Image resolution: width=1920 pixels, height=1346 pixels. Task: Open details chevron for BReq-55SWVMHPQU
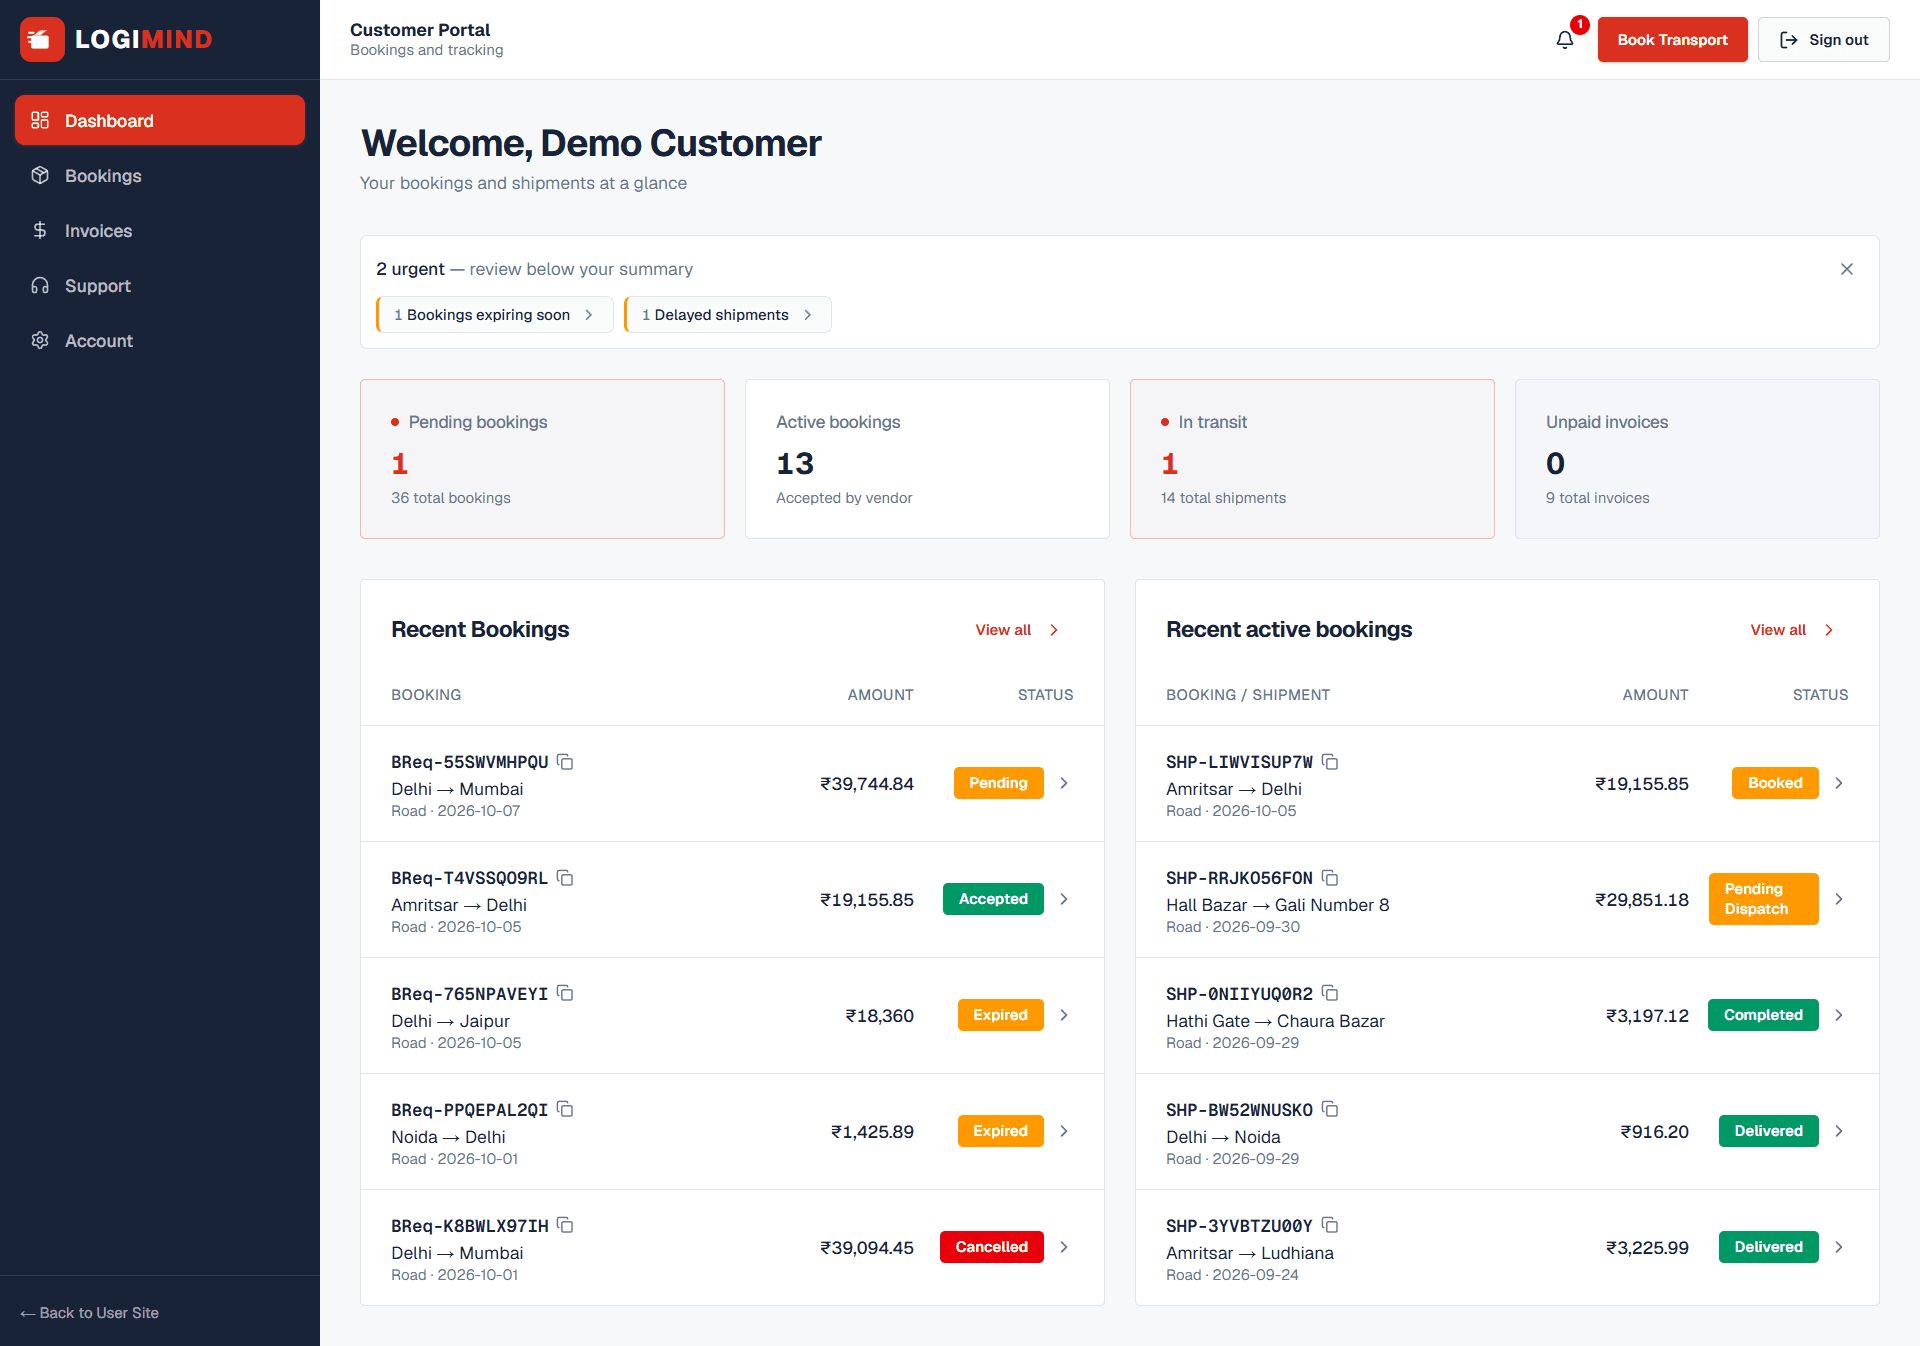pos(1064,783)
